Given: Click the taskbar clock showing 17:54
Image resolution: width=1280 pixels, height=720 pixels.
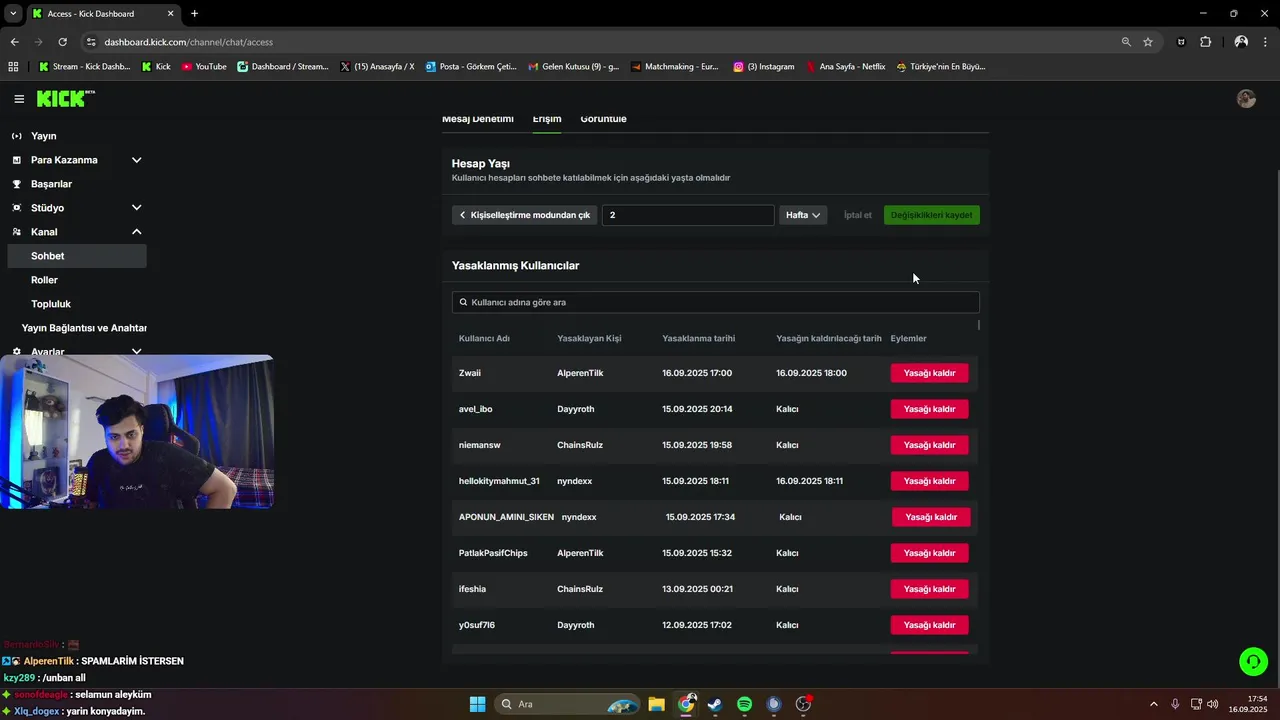Looking at the screenshot, I should click(x=1249, y=704).
